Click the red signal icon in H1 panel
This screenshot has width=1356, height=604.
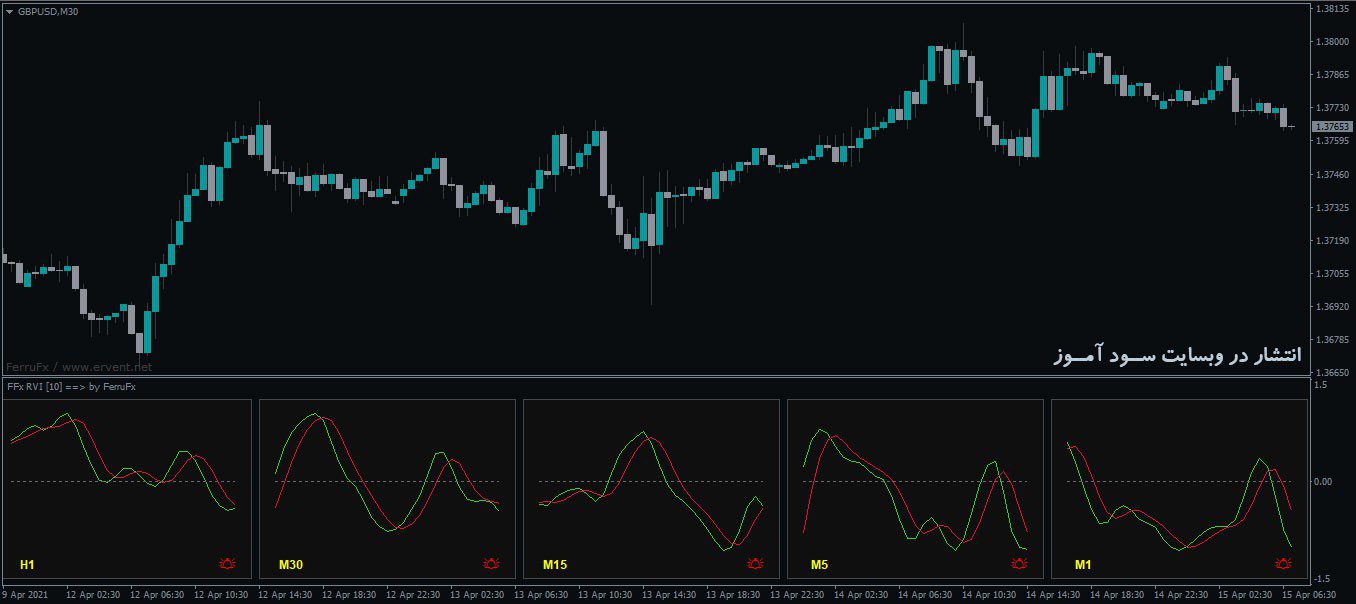click(226, 564)
